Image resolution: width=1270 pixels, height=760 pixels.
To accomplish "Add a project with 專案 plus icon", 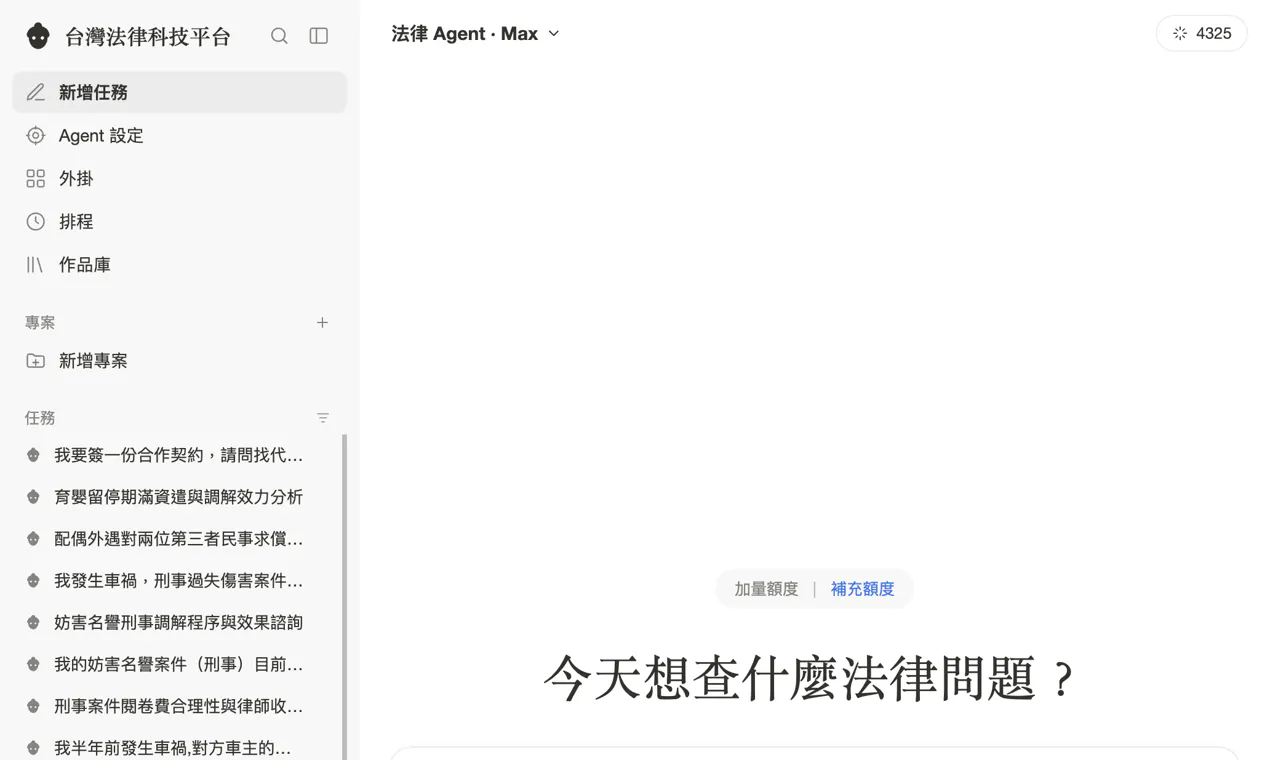I will pos(322,322).
